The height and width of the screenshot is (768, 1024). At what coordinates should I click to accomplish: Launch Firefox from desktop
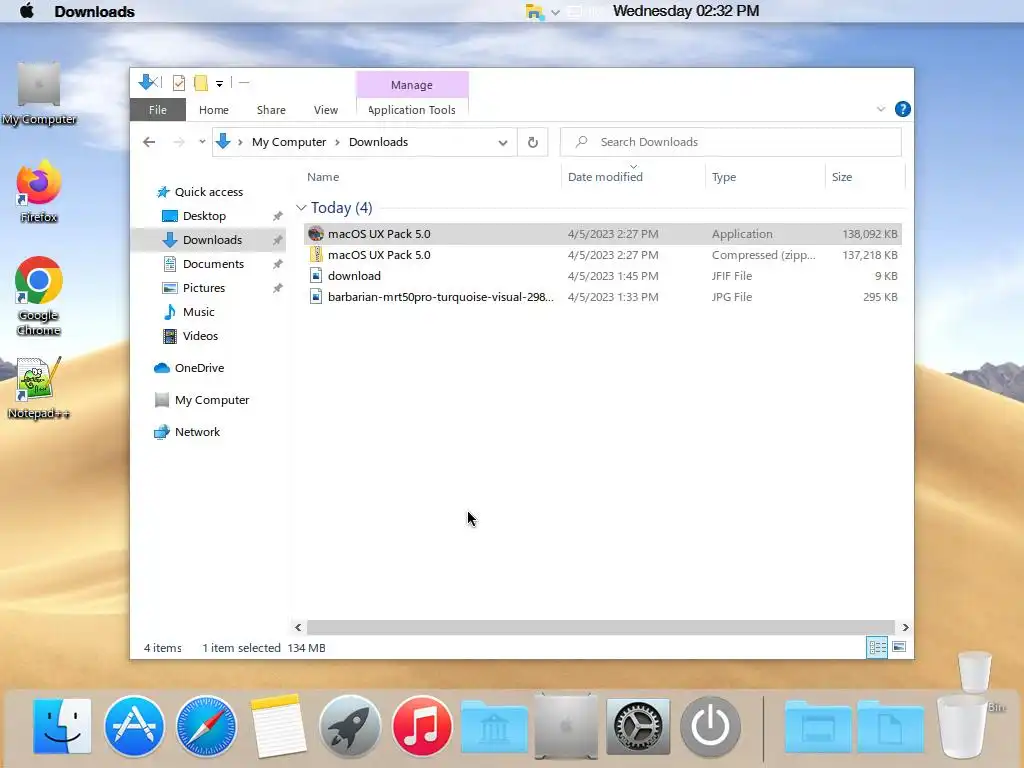(39, 192)
